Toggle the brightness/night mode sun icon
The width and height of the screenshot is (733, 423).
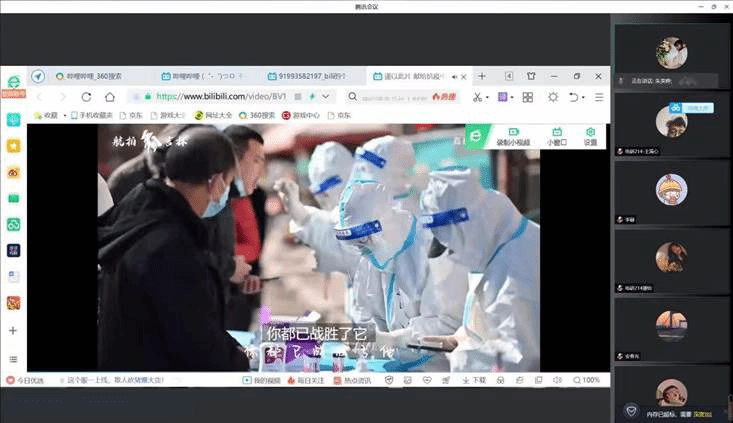[x=553, y=97]
